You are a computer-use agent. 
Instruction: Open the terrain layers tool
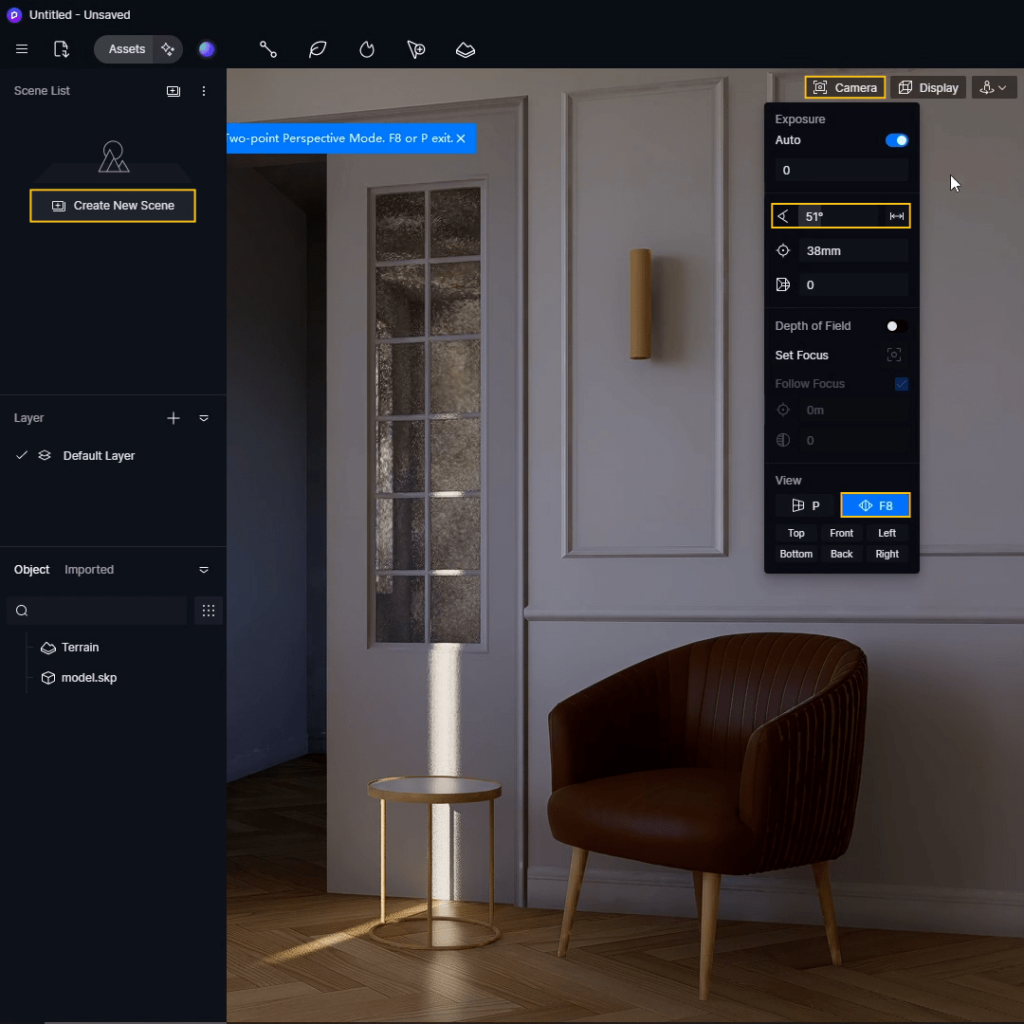click(464, 49)
